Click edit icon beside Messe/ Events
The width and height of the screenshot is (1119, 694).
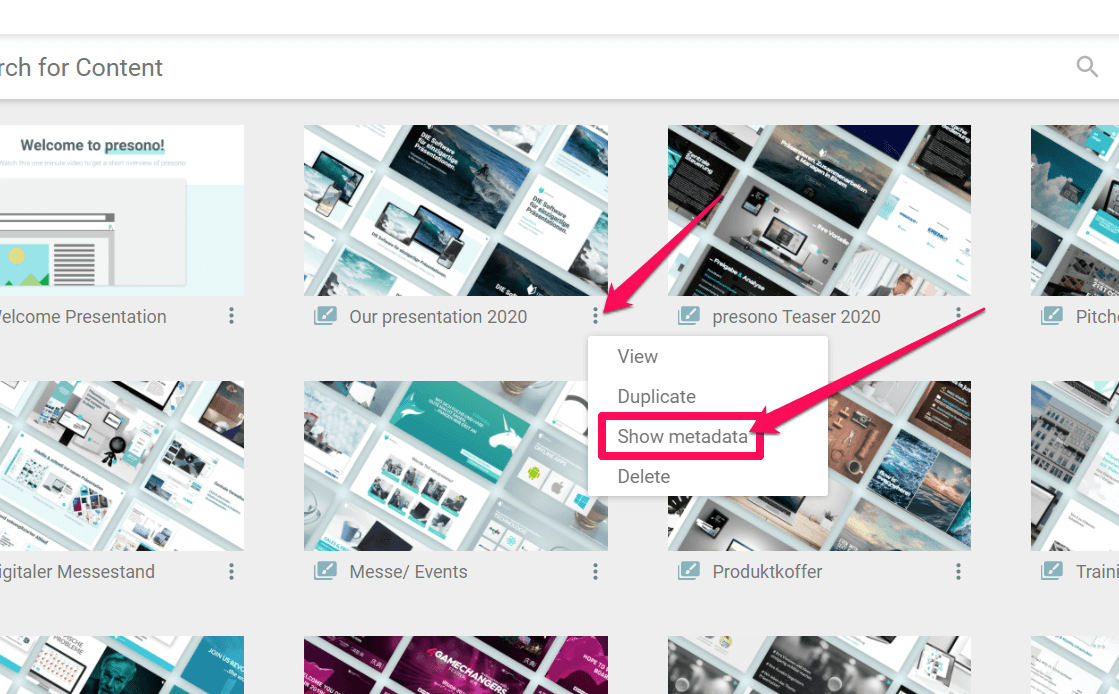click(325, 570)
